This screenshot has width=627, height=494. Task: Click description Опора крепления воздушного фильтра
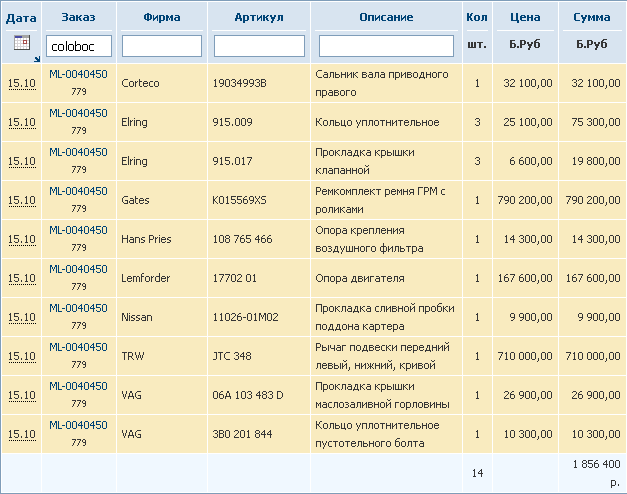coord(369,239)
